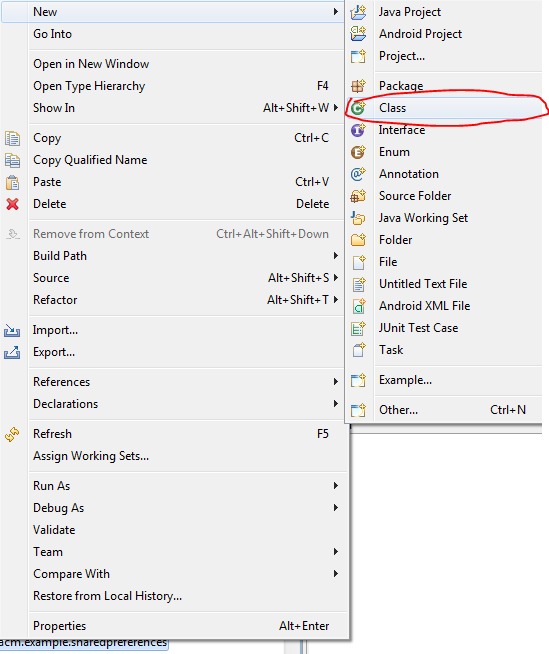Screen dimensions: 549x654
Task: Click the Paste clipboard icon
Action: click(x=12, y=182)
